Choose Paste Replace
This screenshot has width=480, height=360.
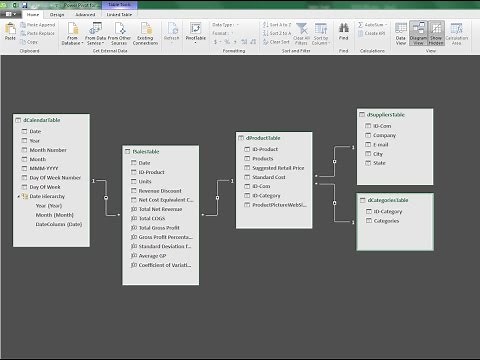pyautogui.click(x=37, y=33)
